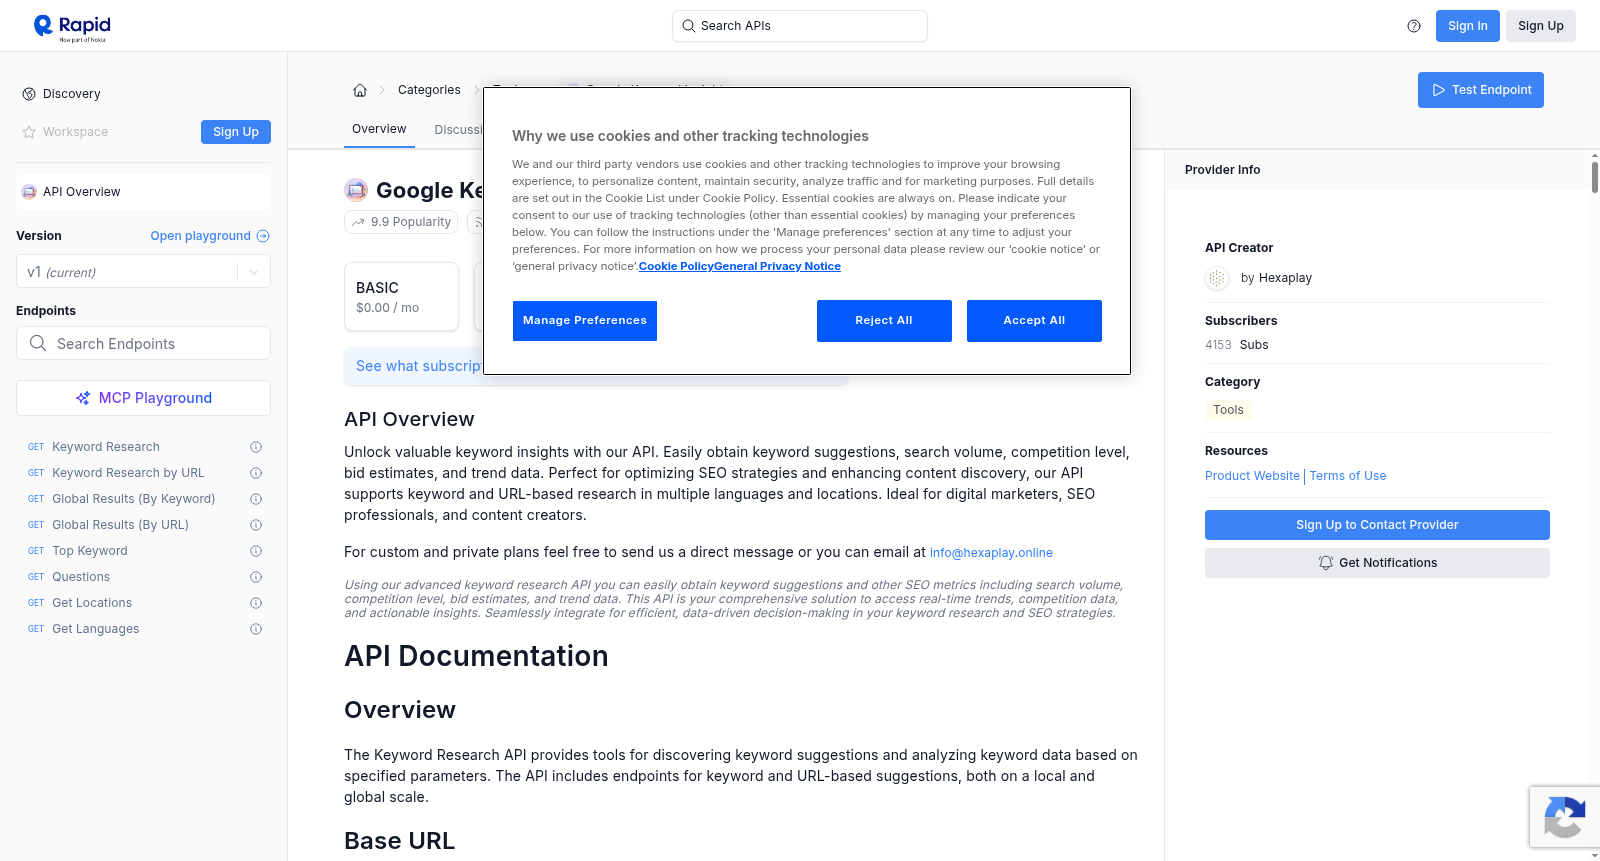The image size is (1600, 861).
Task: Click info icon beside Global Results (By URL)
Action: (x=256, y=525)
